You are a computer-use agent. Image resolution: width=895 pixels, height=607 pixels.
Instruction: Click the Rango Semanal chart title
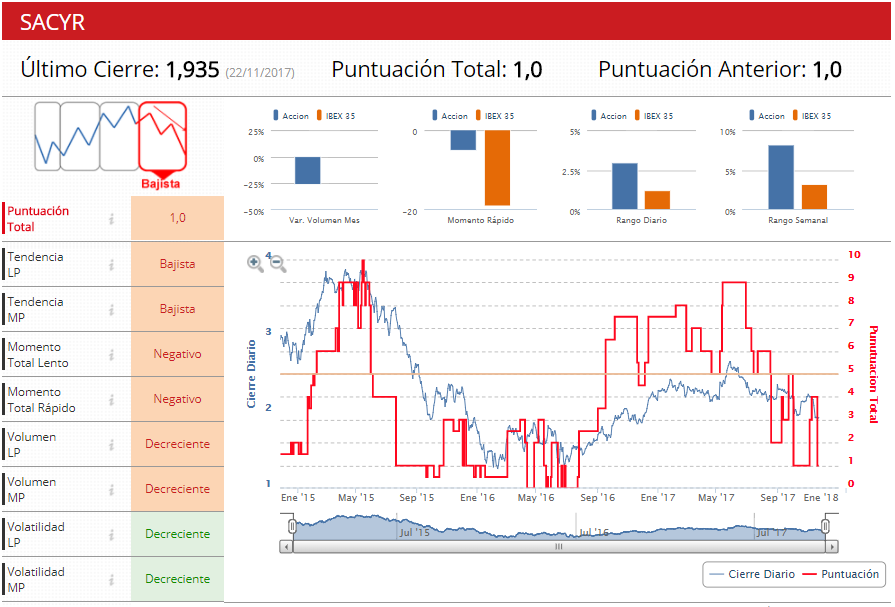797,220
